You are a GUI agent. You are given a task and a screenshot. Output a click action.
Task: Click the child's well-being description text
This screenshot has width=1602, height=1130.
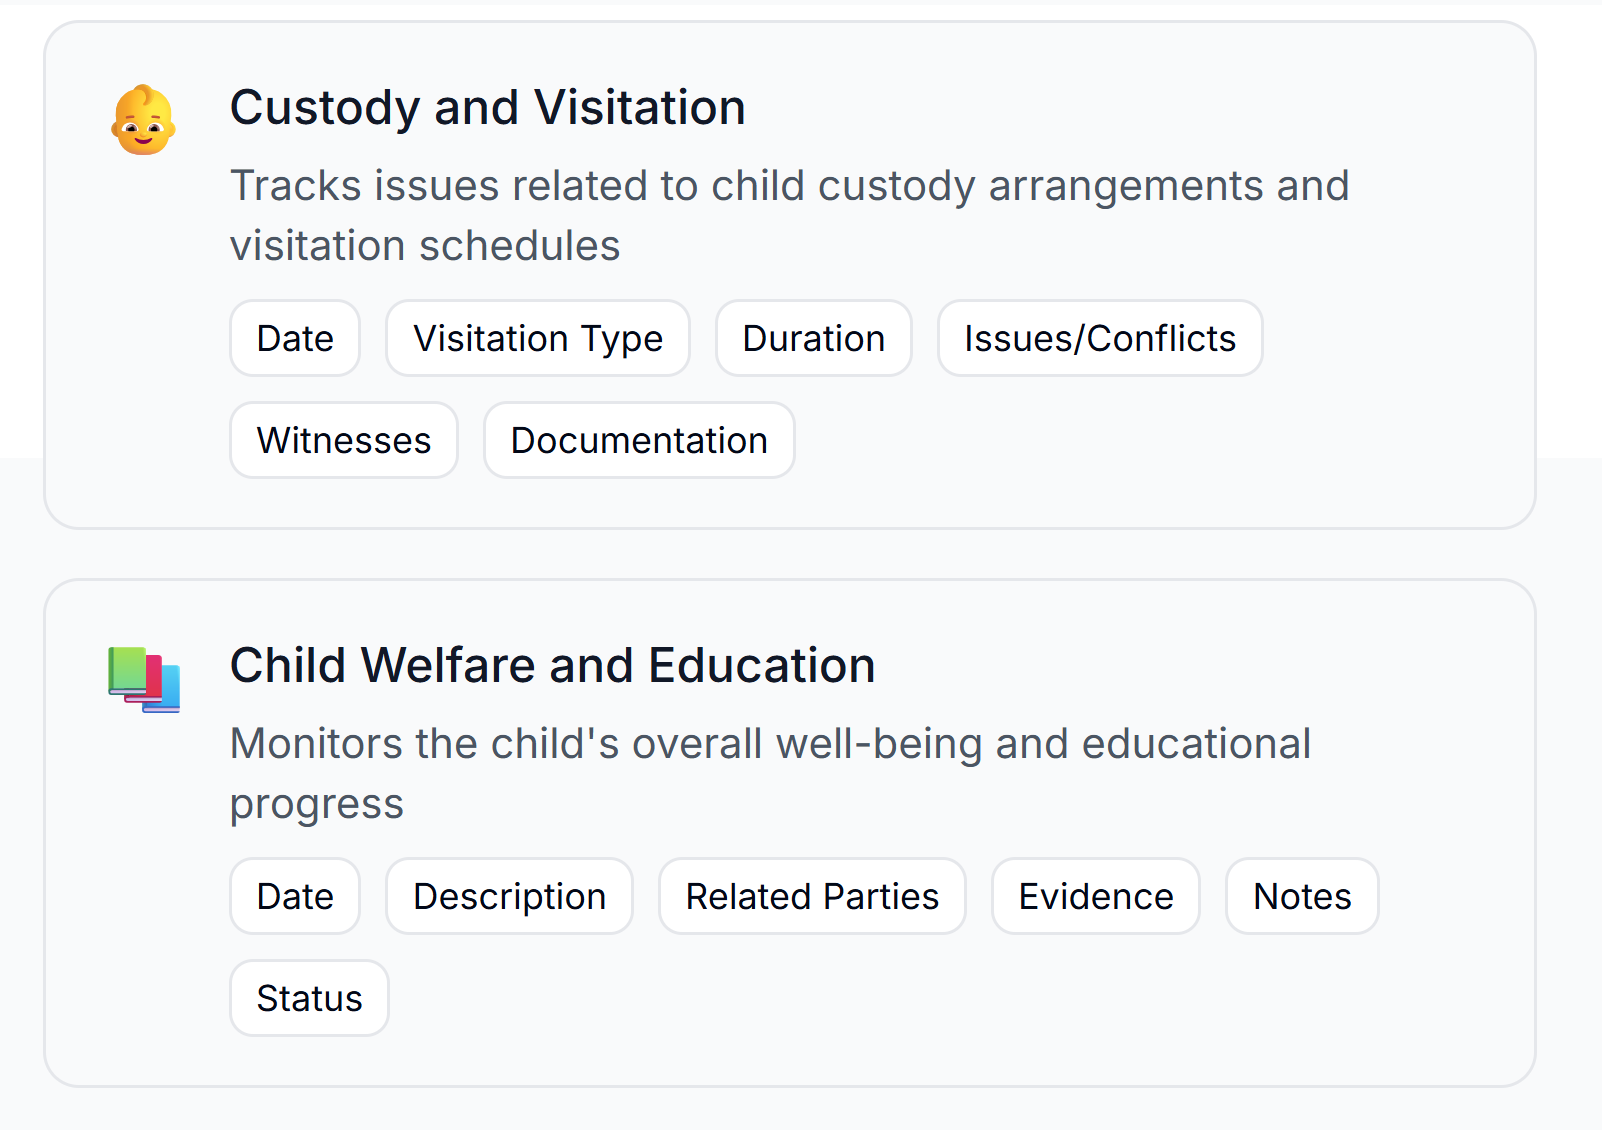[x=770, y=773]
